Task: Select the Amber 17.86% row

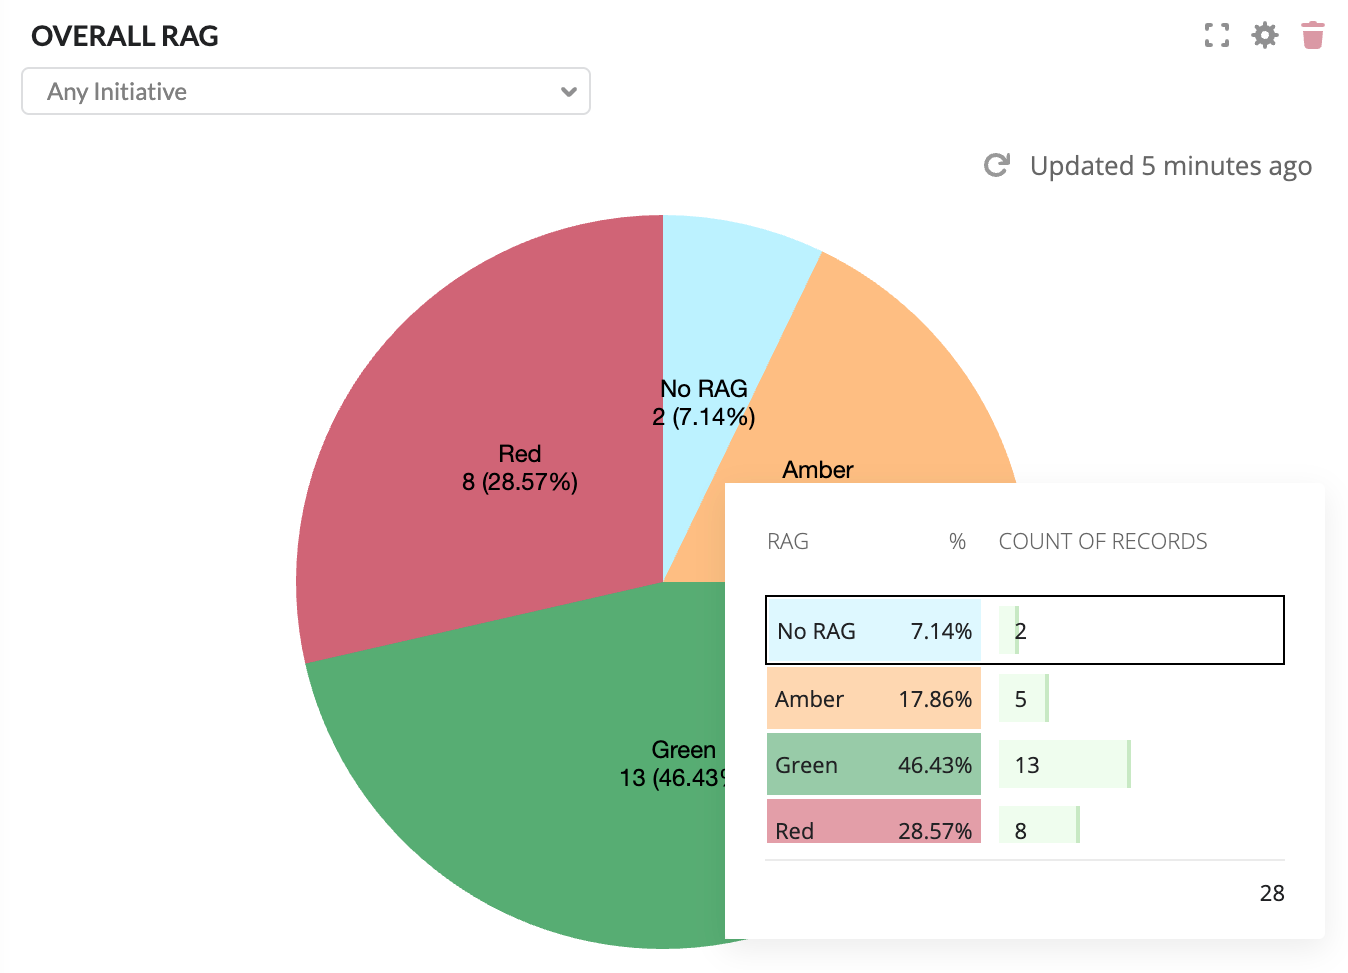Action: (873, 698)
